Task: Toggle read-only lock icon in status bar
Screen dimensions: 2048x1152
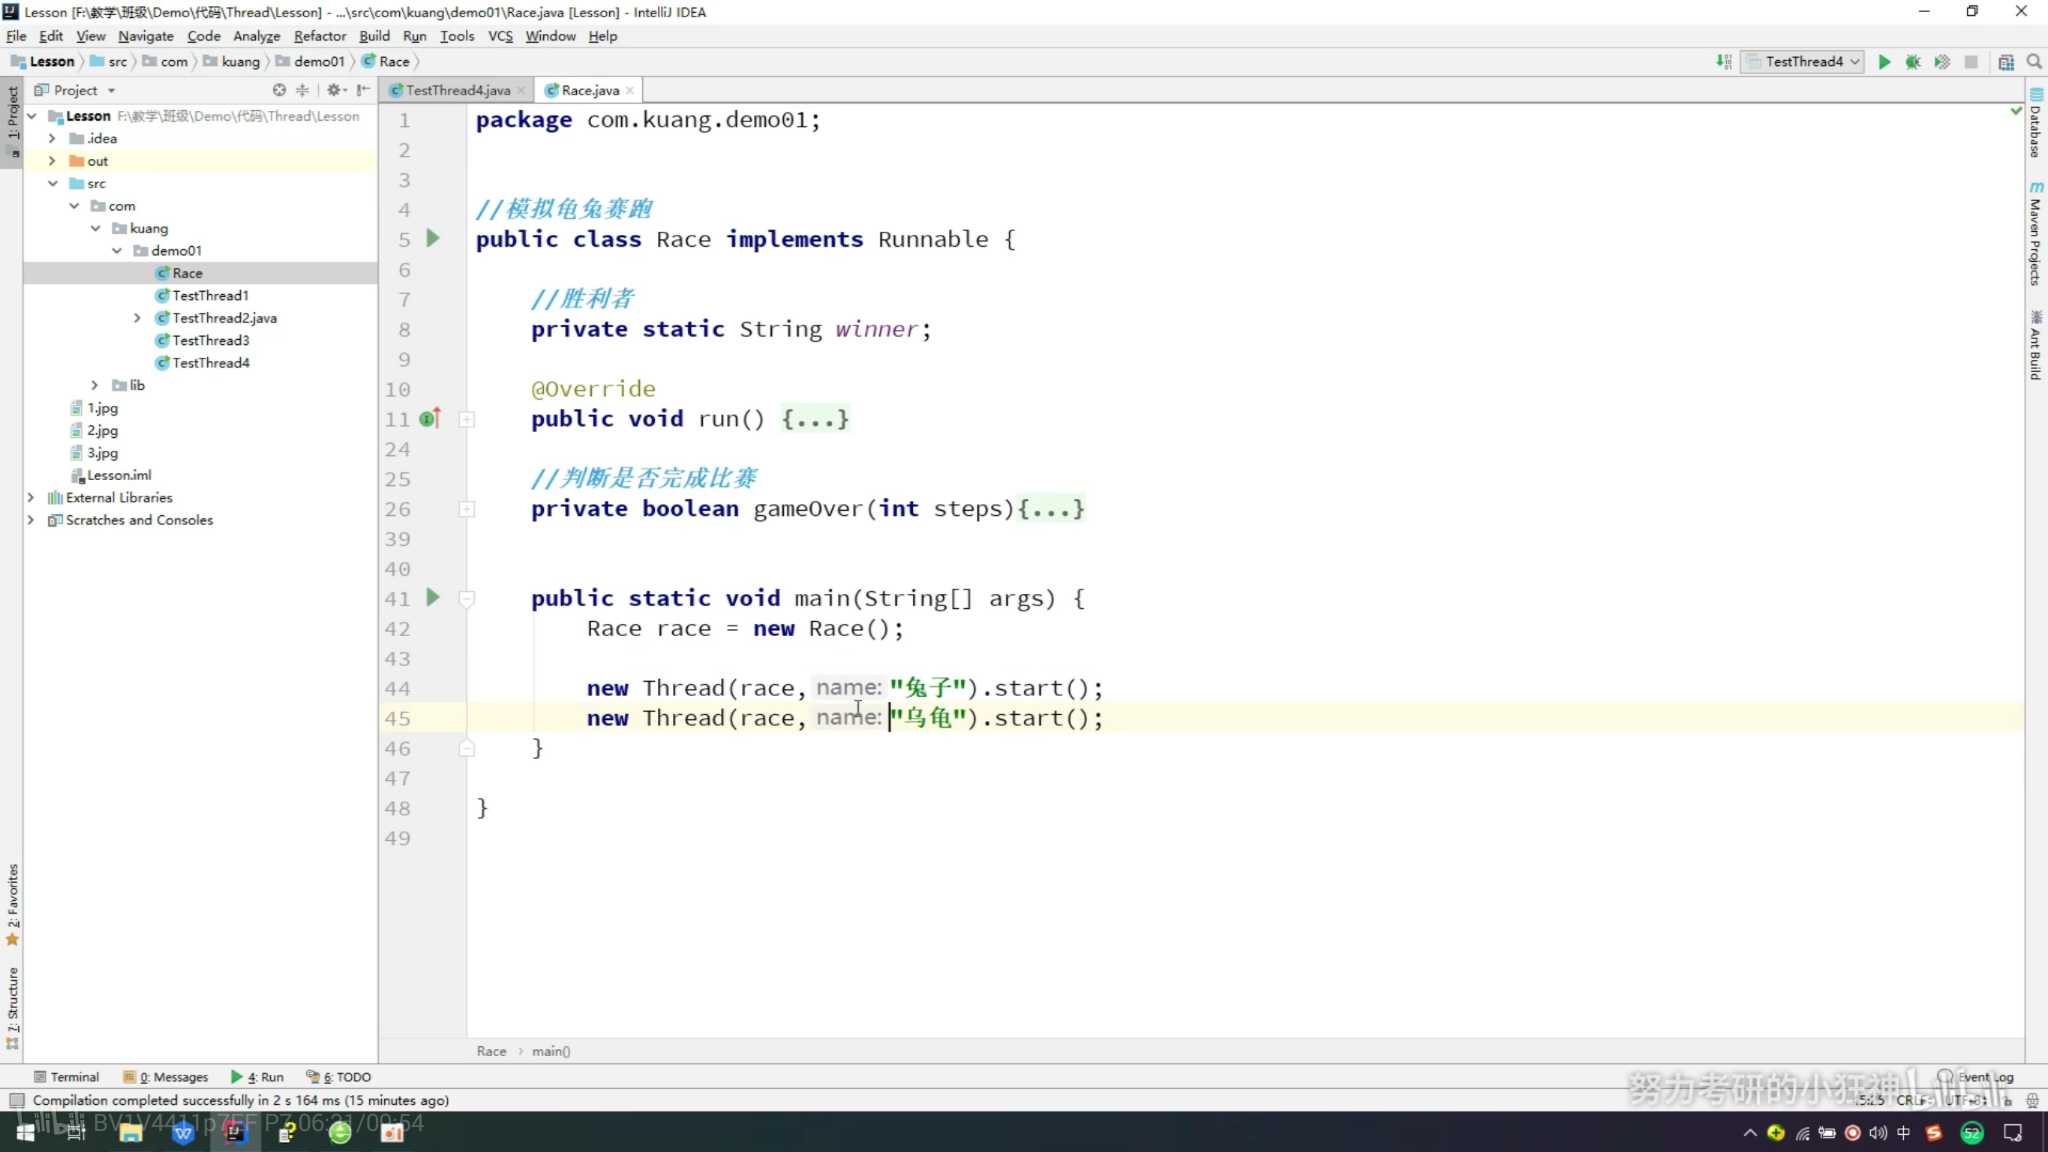Action: tap(2007, 1100)
